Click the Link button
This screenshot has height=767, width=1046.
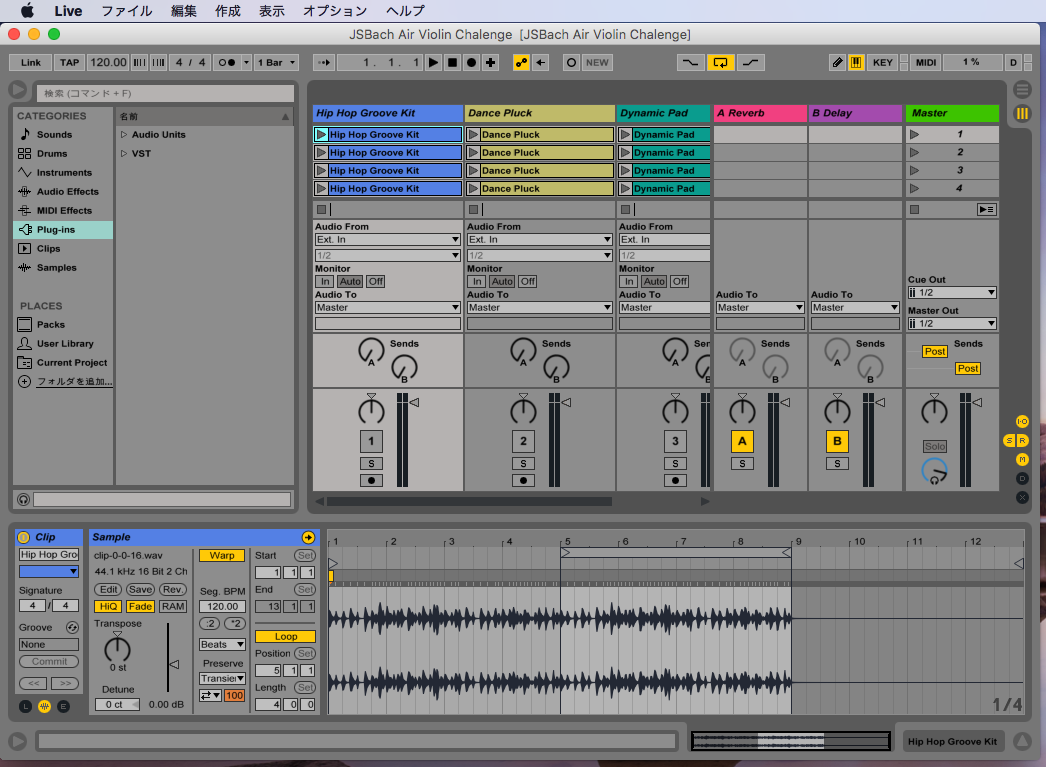[31, 63]
